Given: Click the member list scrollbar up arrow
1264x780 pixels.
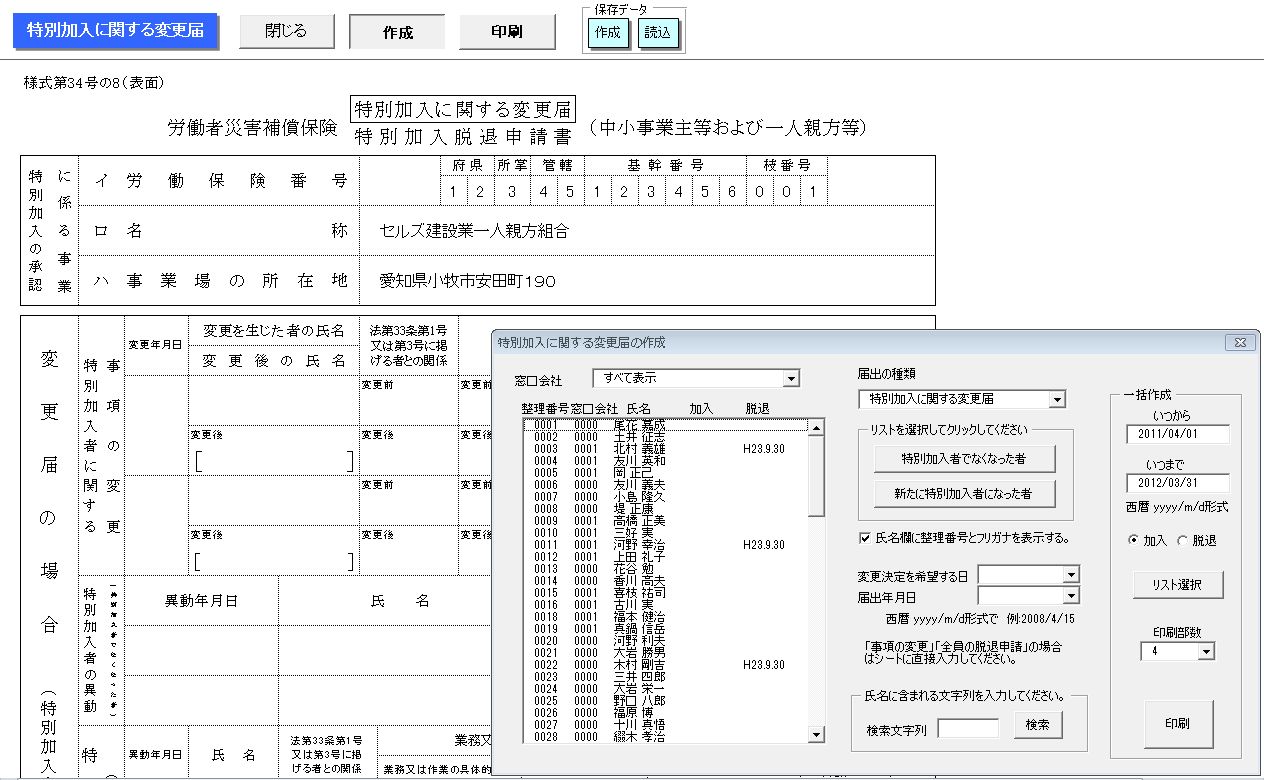Looking at the screenshot, I should coord(816,427).
